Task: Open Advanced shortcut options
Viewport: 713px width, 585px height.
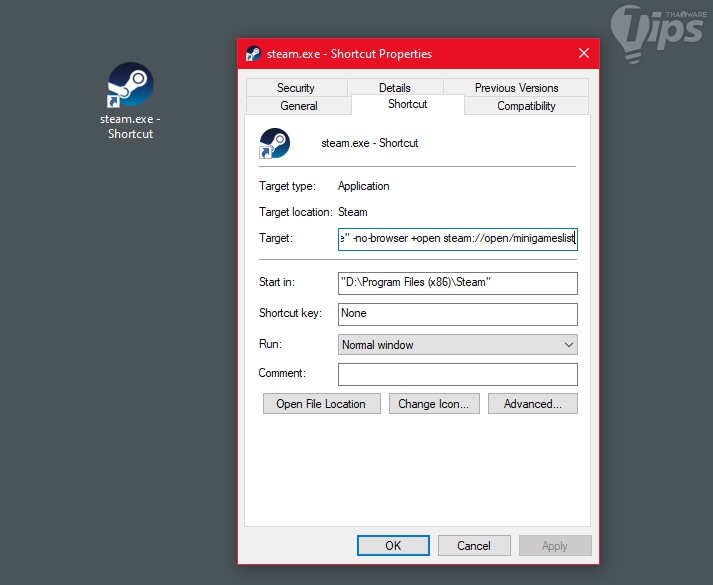Action: tap(532, 404)
